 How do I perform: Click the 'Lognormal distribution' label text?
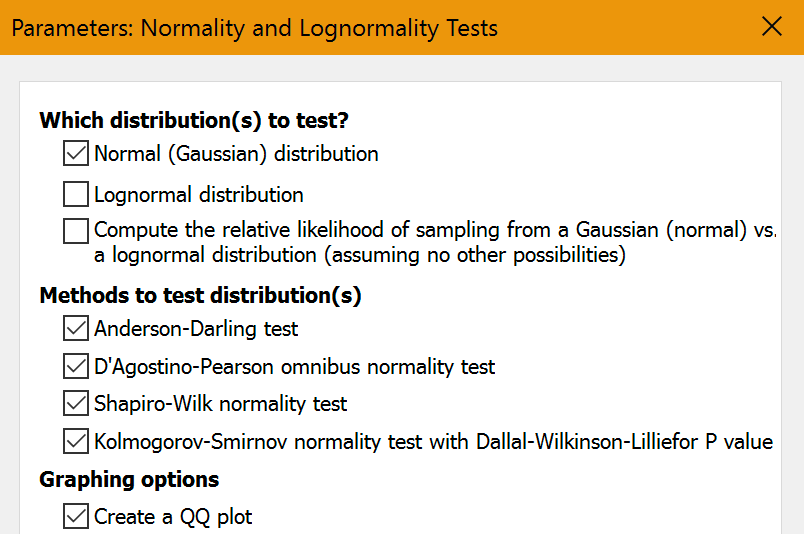coord(199,194)
